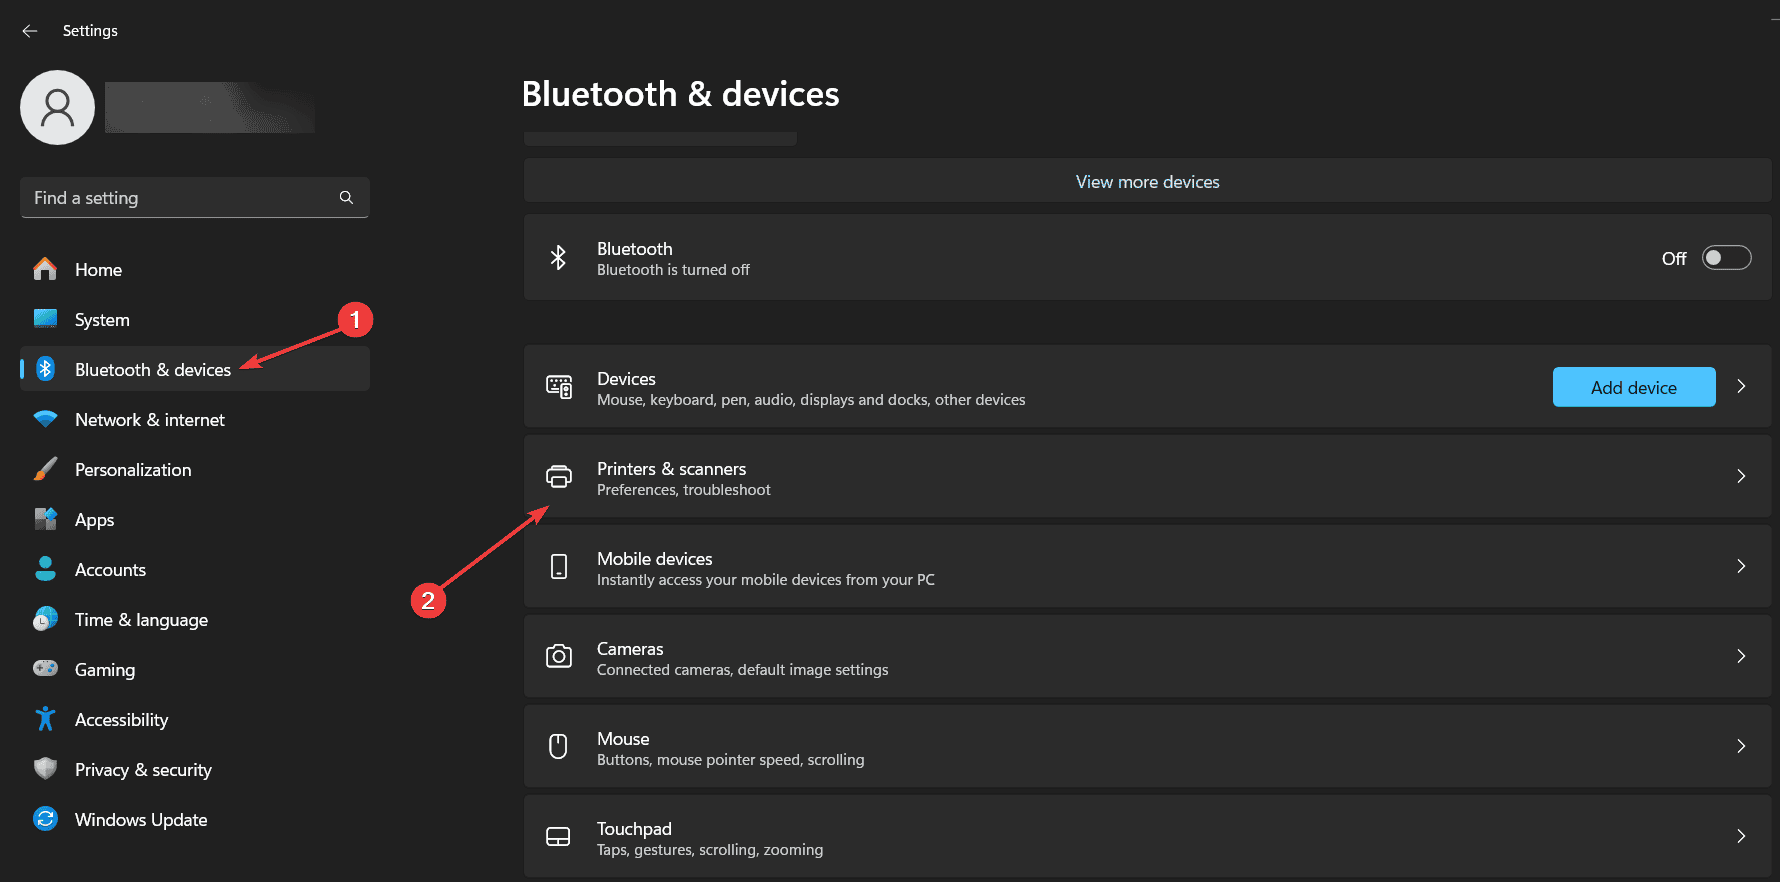Click the Privacy shield icon

click(45, 769)
